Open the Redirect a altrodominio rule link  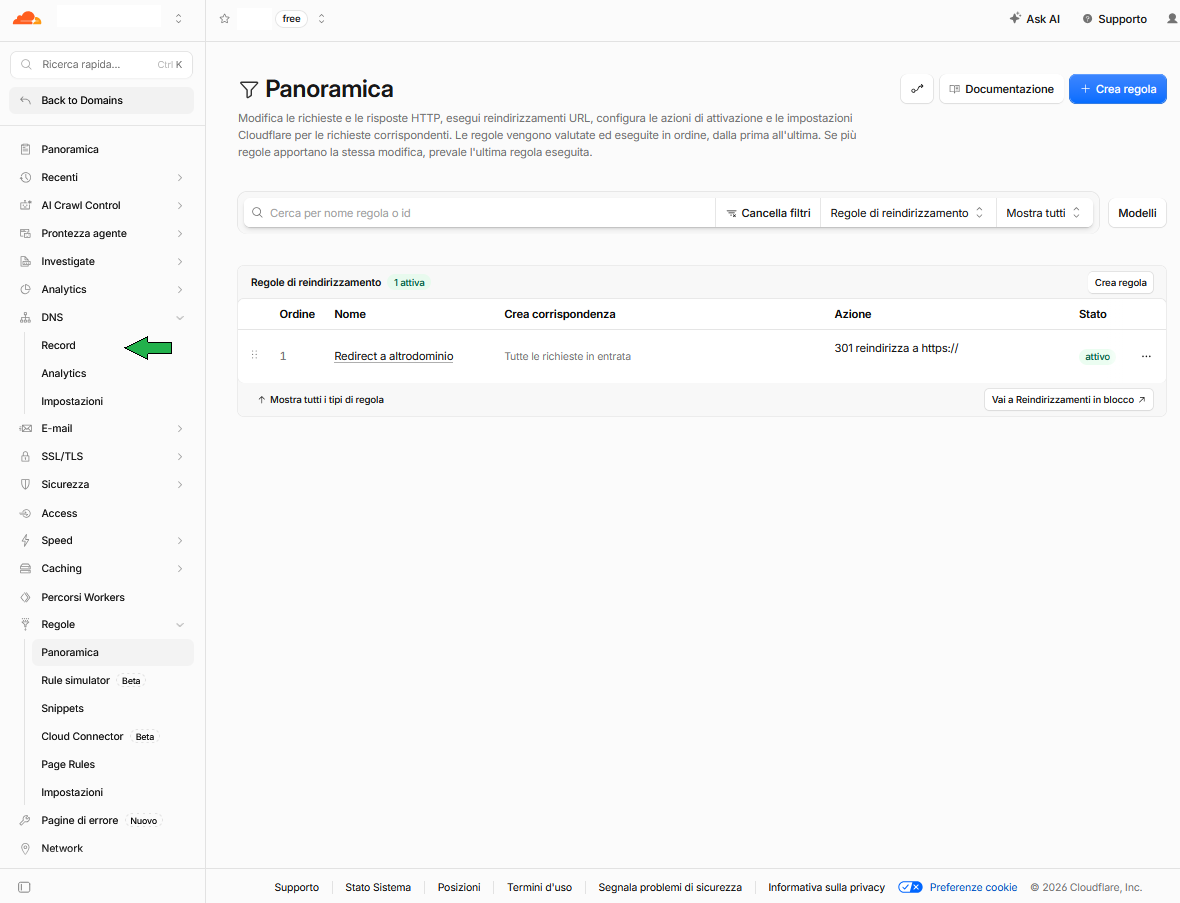tap(394, 356)
